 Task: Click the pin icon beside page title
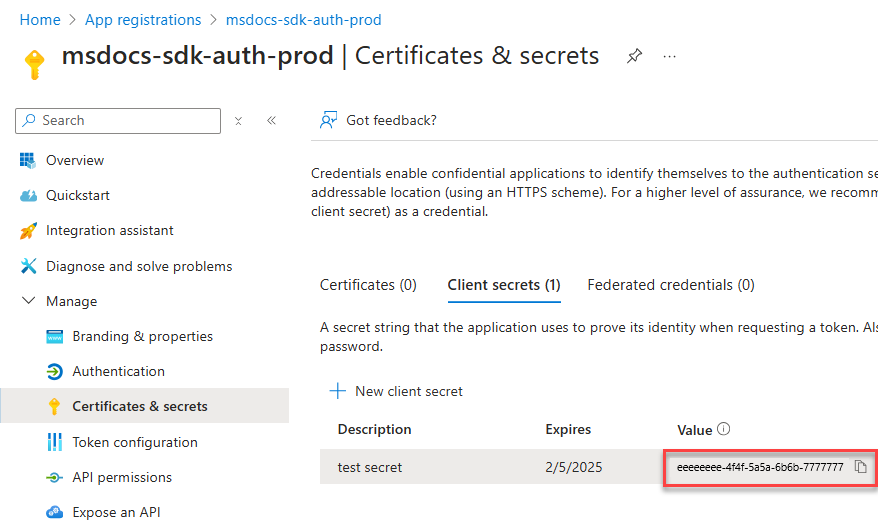point(634,56)
